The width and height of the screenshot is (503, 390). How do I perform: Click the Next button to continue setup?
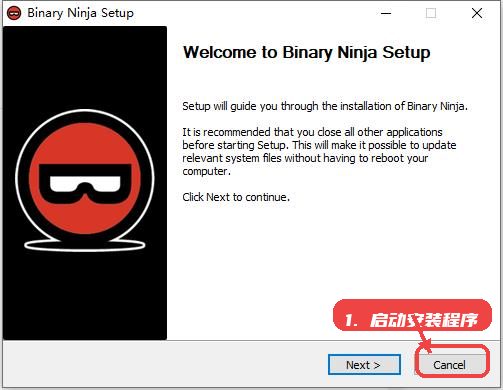pyautogui.click(x=364, y=365)
